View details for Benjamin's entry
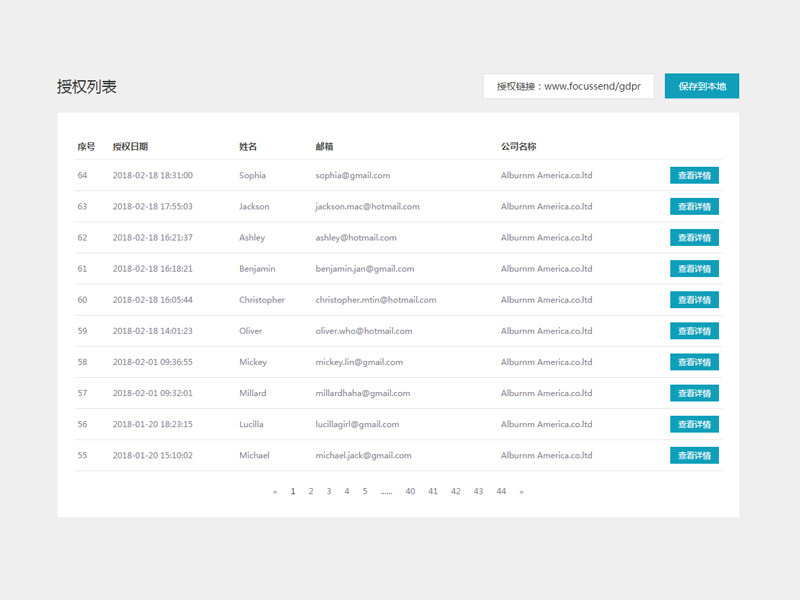Image resolution: width=800 pixels, height=600 pixels. pyautogui.click(x=694, y=269)
